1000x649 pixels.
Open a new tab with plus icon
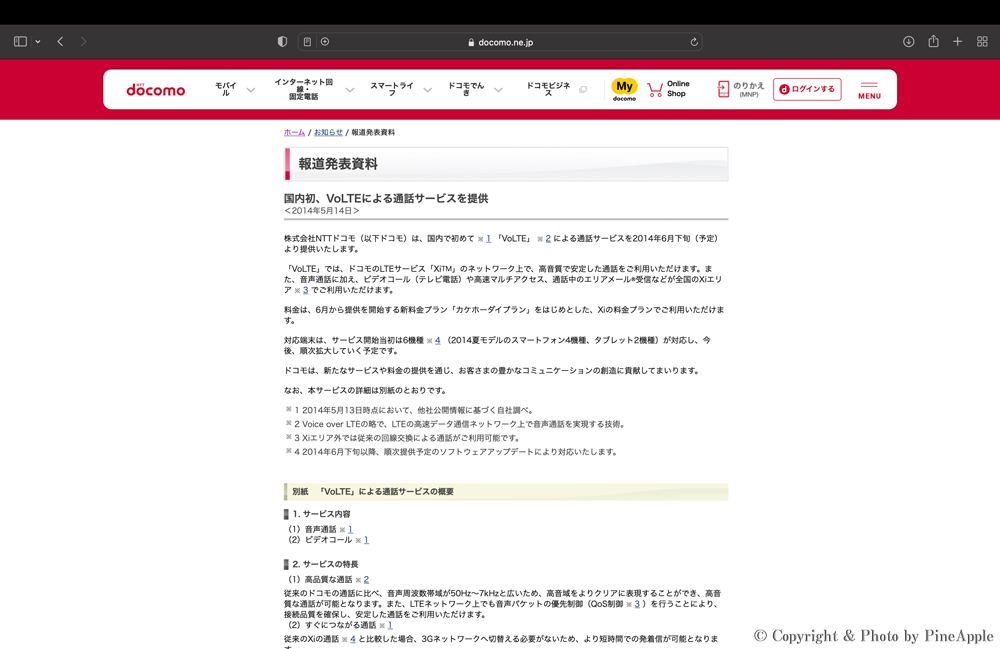tap(957, 42)
